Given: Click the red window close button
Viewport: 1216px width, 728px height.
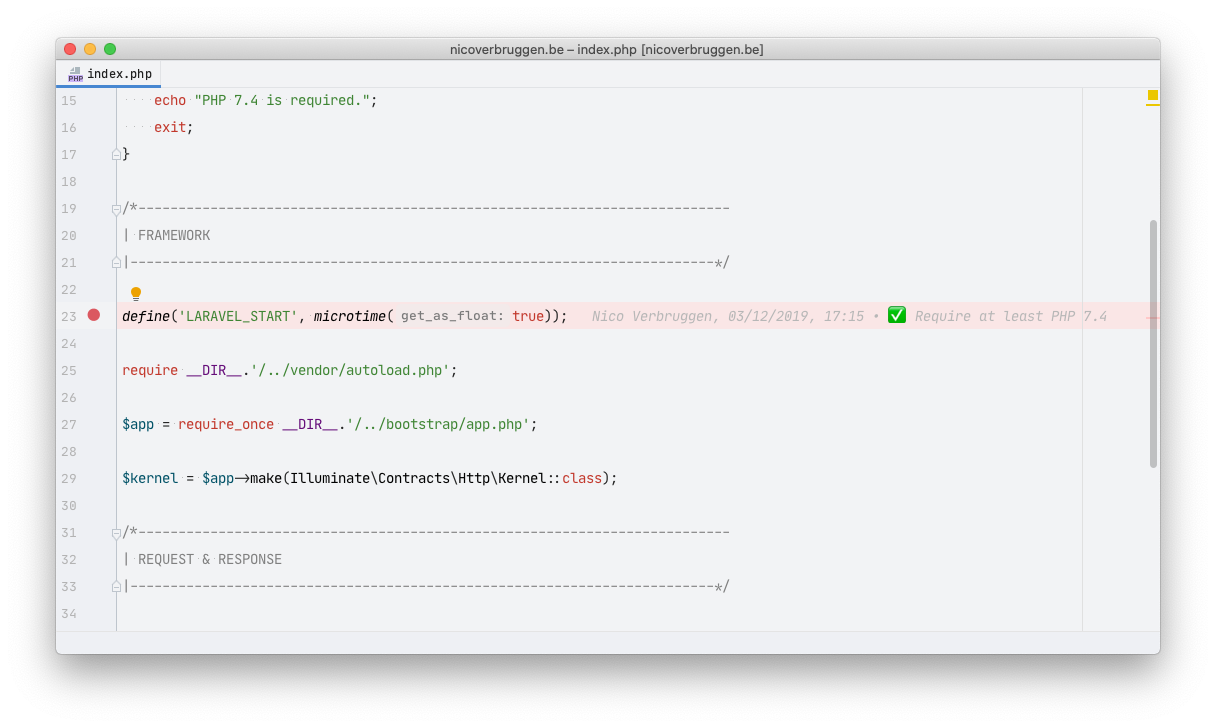Looking at the screenshot, I should (x=70, y=49).
